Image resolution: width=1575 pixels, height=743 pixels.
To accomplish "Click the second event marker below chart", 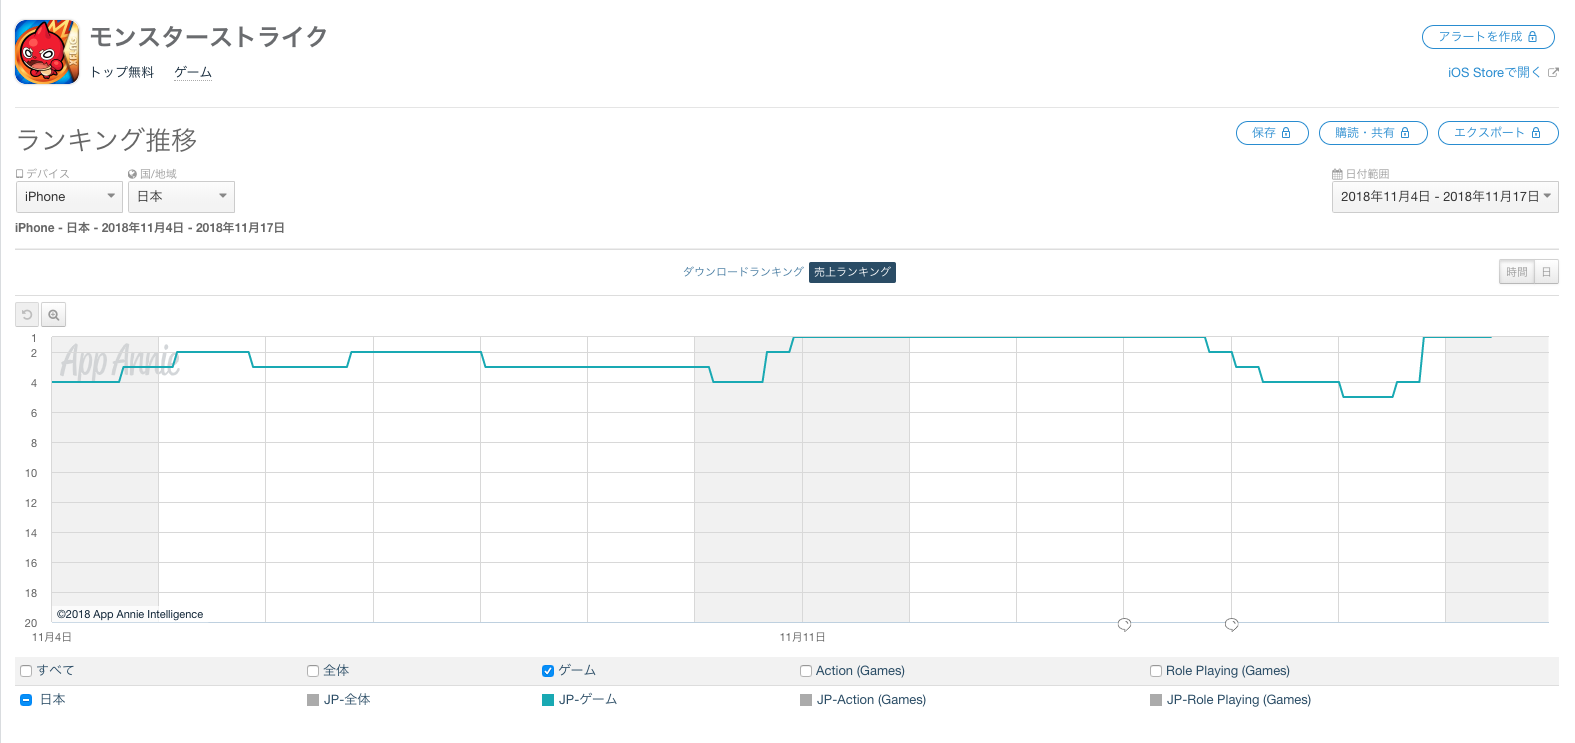I will click(1232, 624).
